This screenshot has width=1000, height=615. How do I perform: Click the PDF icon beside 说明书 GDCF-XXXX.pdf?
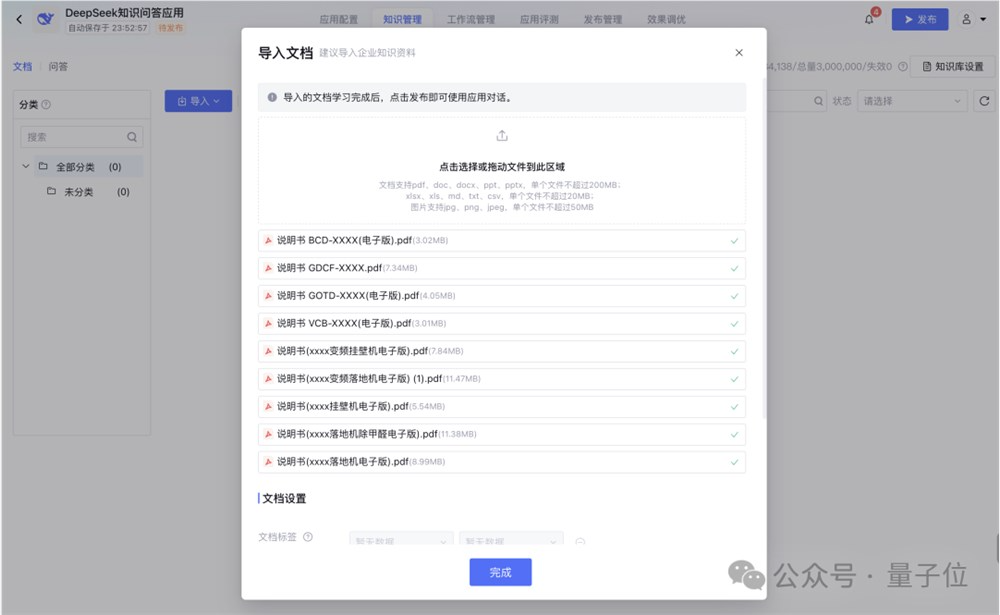(269, 267)
